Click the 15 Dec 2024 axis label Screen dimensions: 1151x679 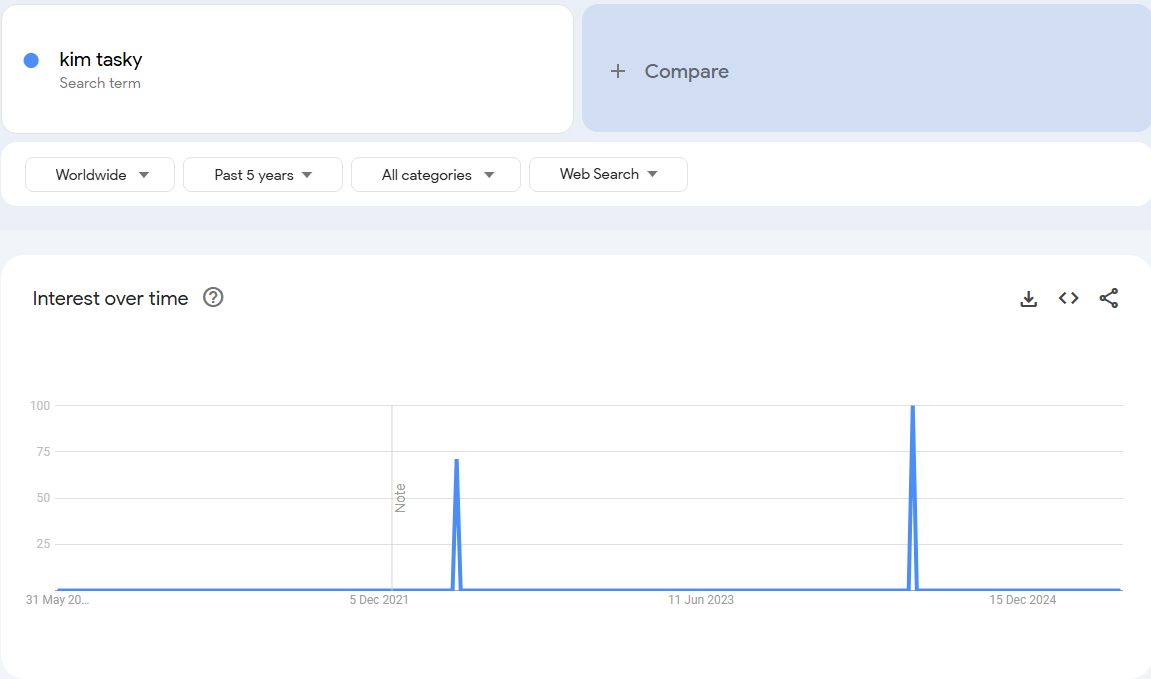pyautogui.click(x=1023, y=600)
